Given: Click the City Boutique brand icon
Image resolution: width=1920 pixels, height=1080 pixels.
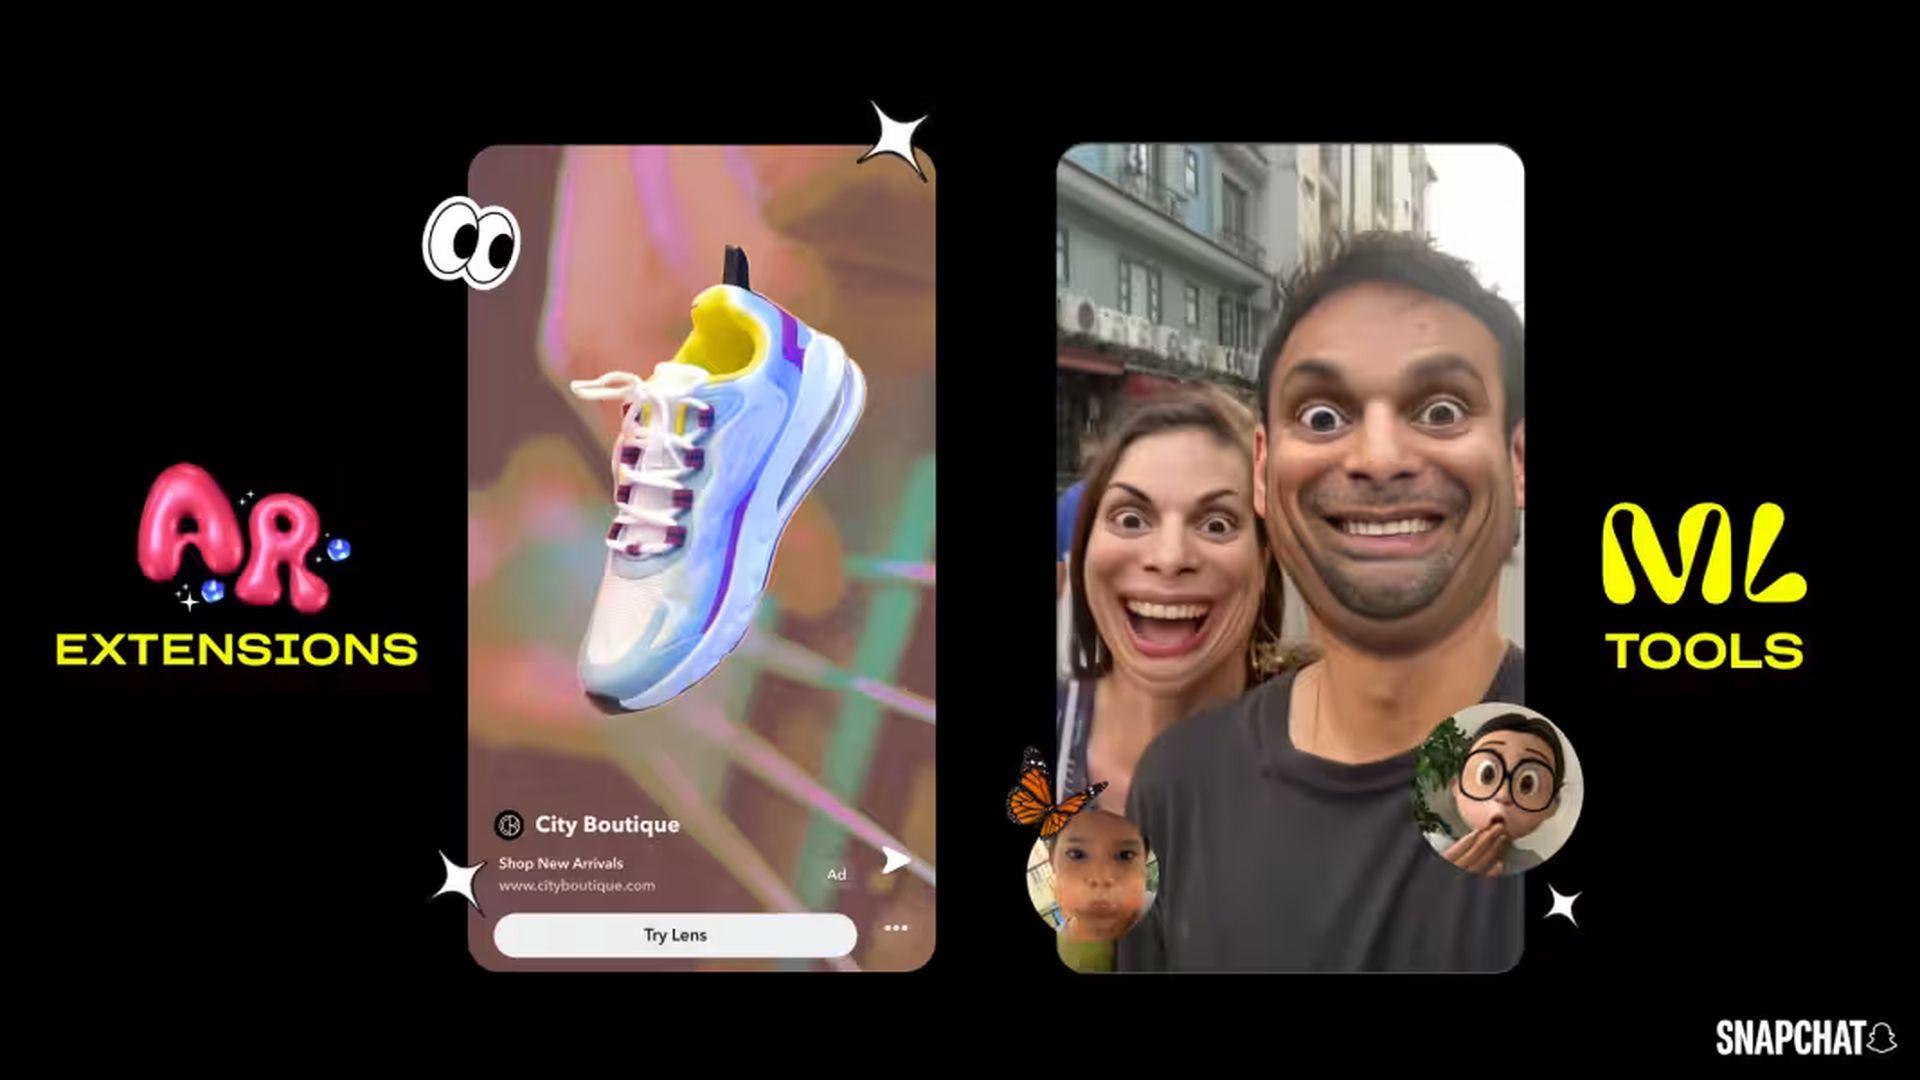Looking at the screenshot, I should [x=509, y=824].
